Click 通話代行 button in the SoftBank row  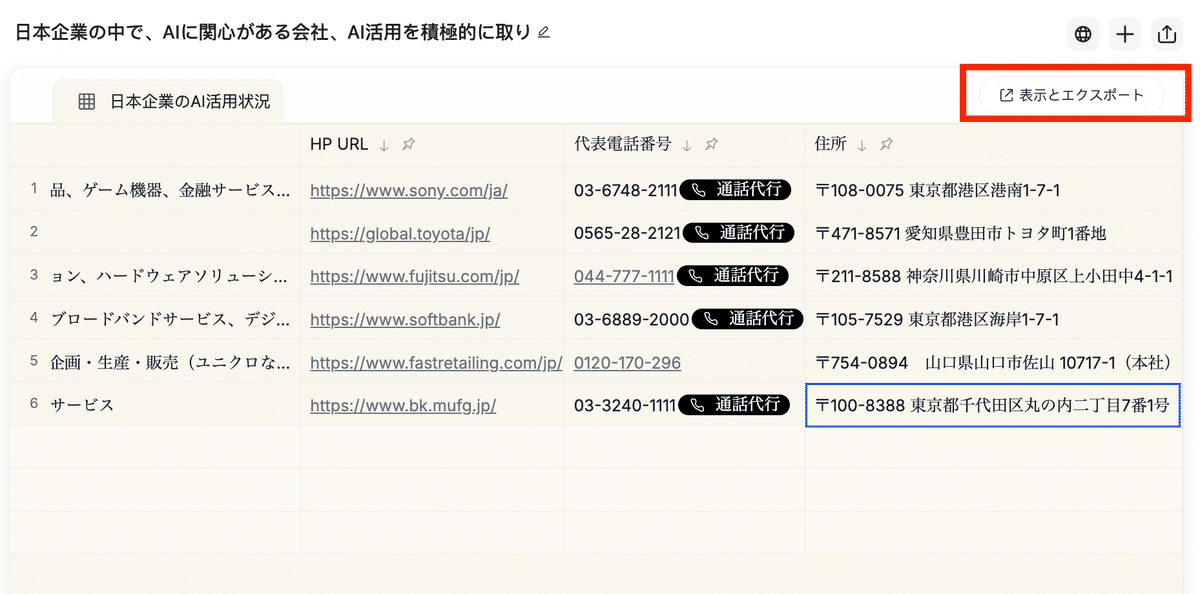[748, 319]
